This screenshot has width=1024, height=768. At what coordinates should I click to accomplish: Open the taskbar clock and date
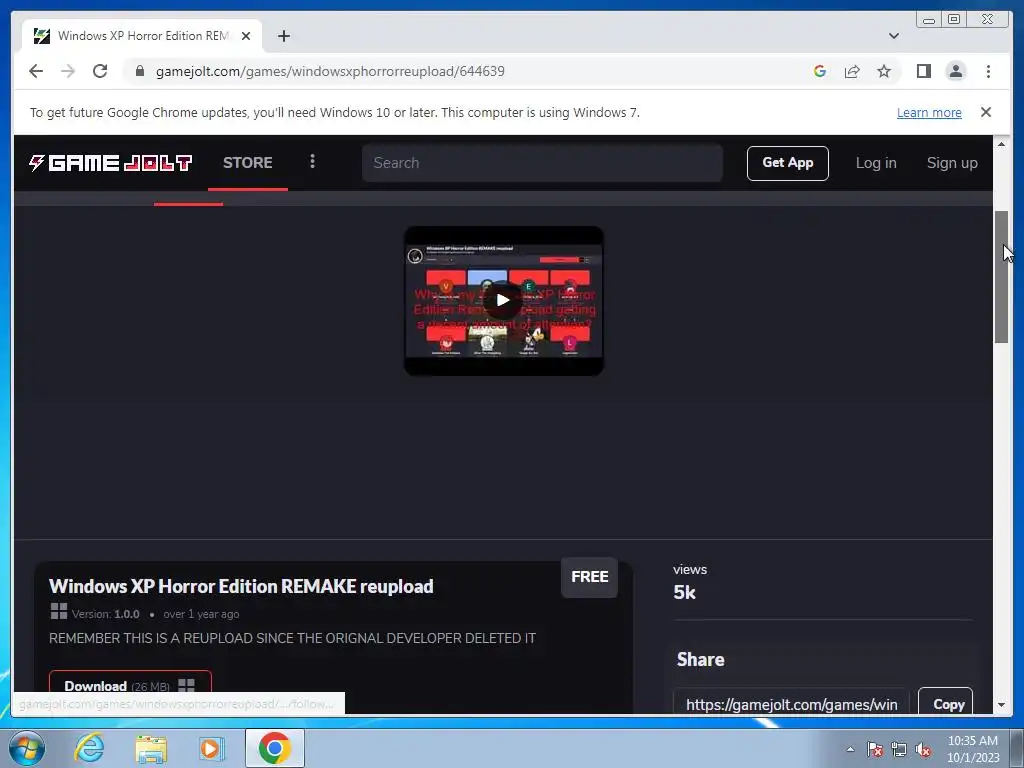pyautogui.click(x=973, y=749)
